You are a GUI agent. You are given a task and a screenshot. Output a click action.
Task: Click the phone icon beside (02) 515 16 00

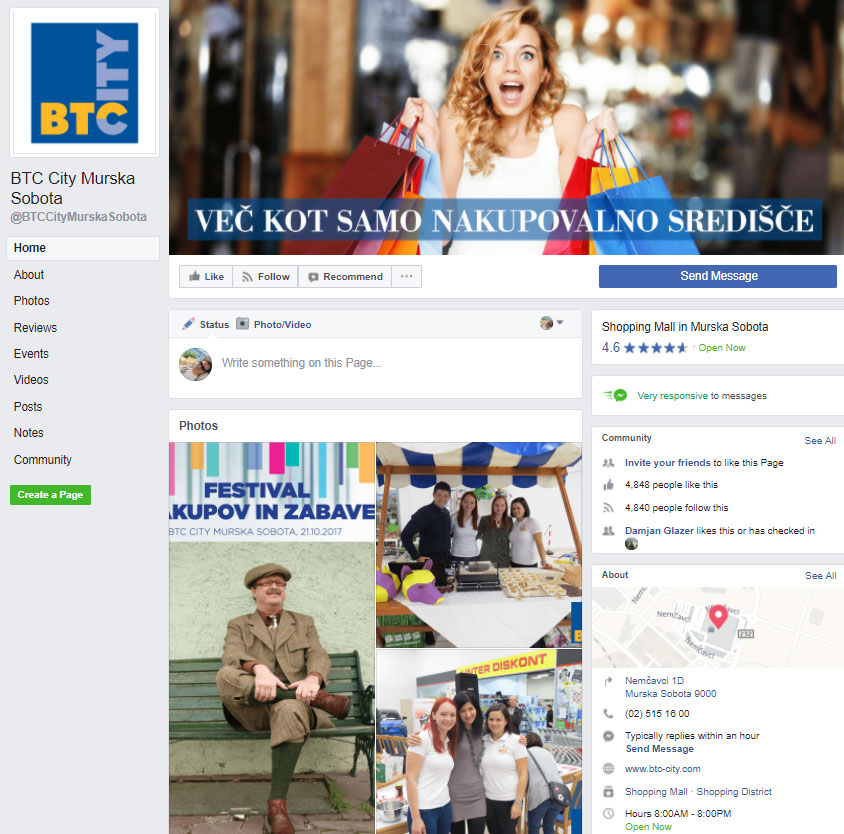pos(608,714)
